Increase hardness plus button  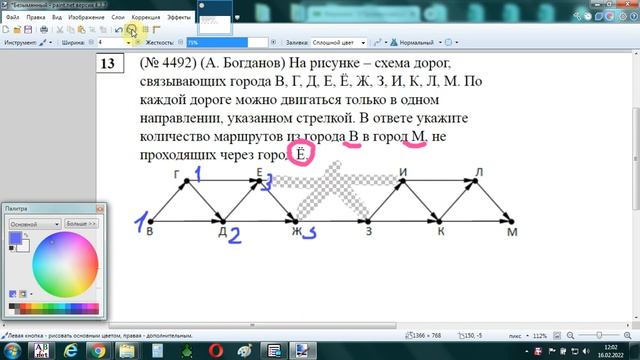click(273, 42)
